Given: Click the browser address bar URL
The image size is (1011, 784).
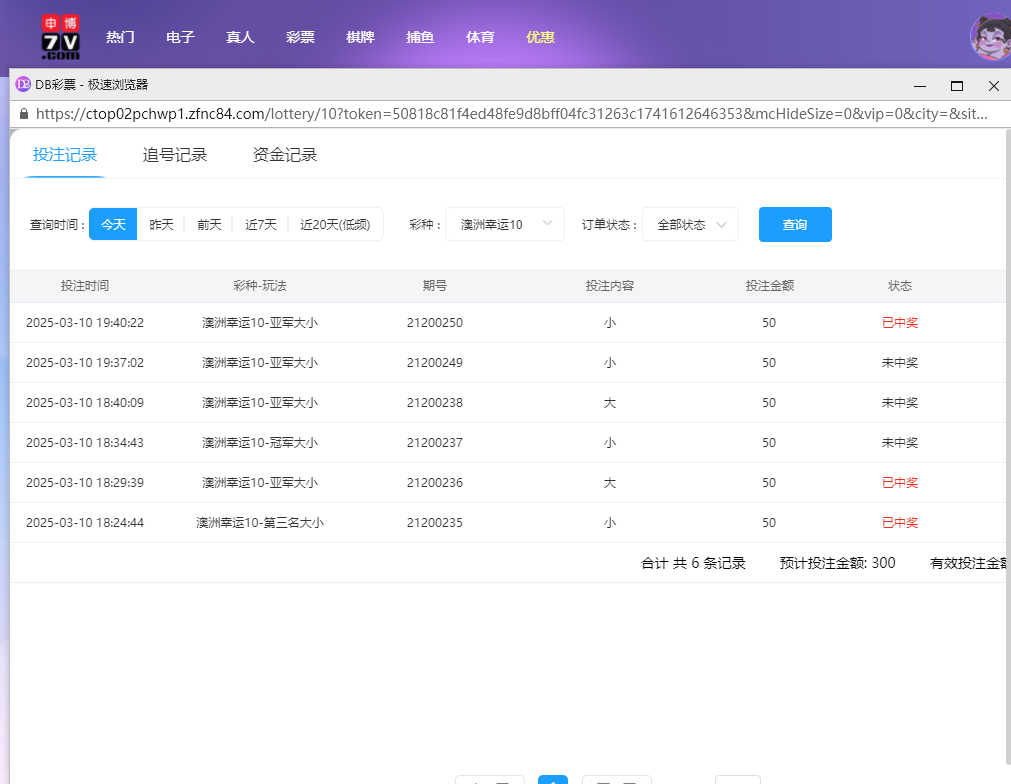Looking at the screenshot, I should coord(500,114).
